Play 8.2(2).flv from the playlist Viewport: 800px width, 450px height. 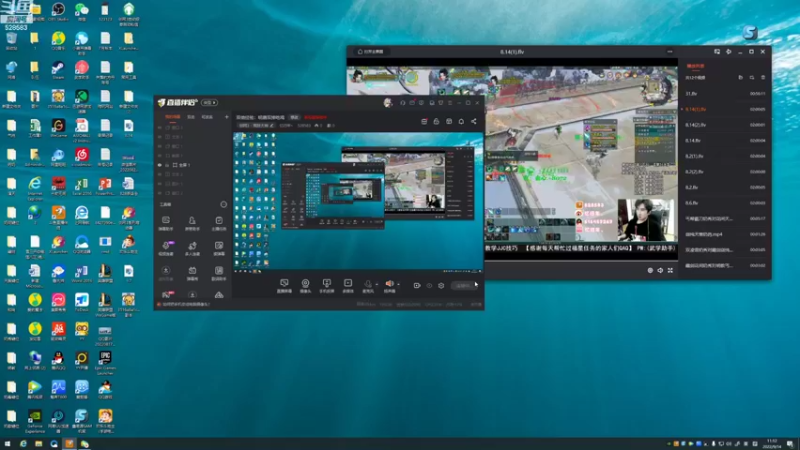(x=725, y=172)
